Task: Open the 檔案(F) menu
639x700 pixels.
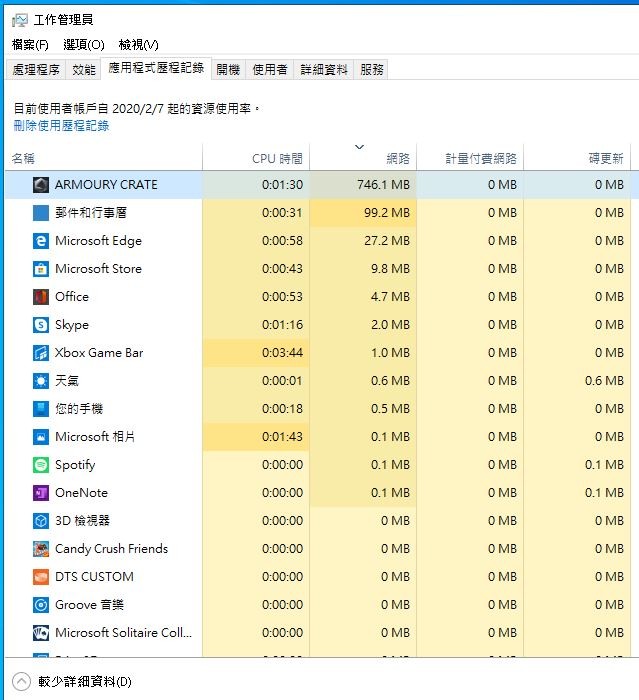Action: 30,45
